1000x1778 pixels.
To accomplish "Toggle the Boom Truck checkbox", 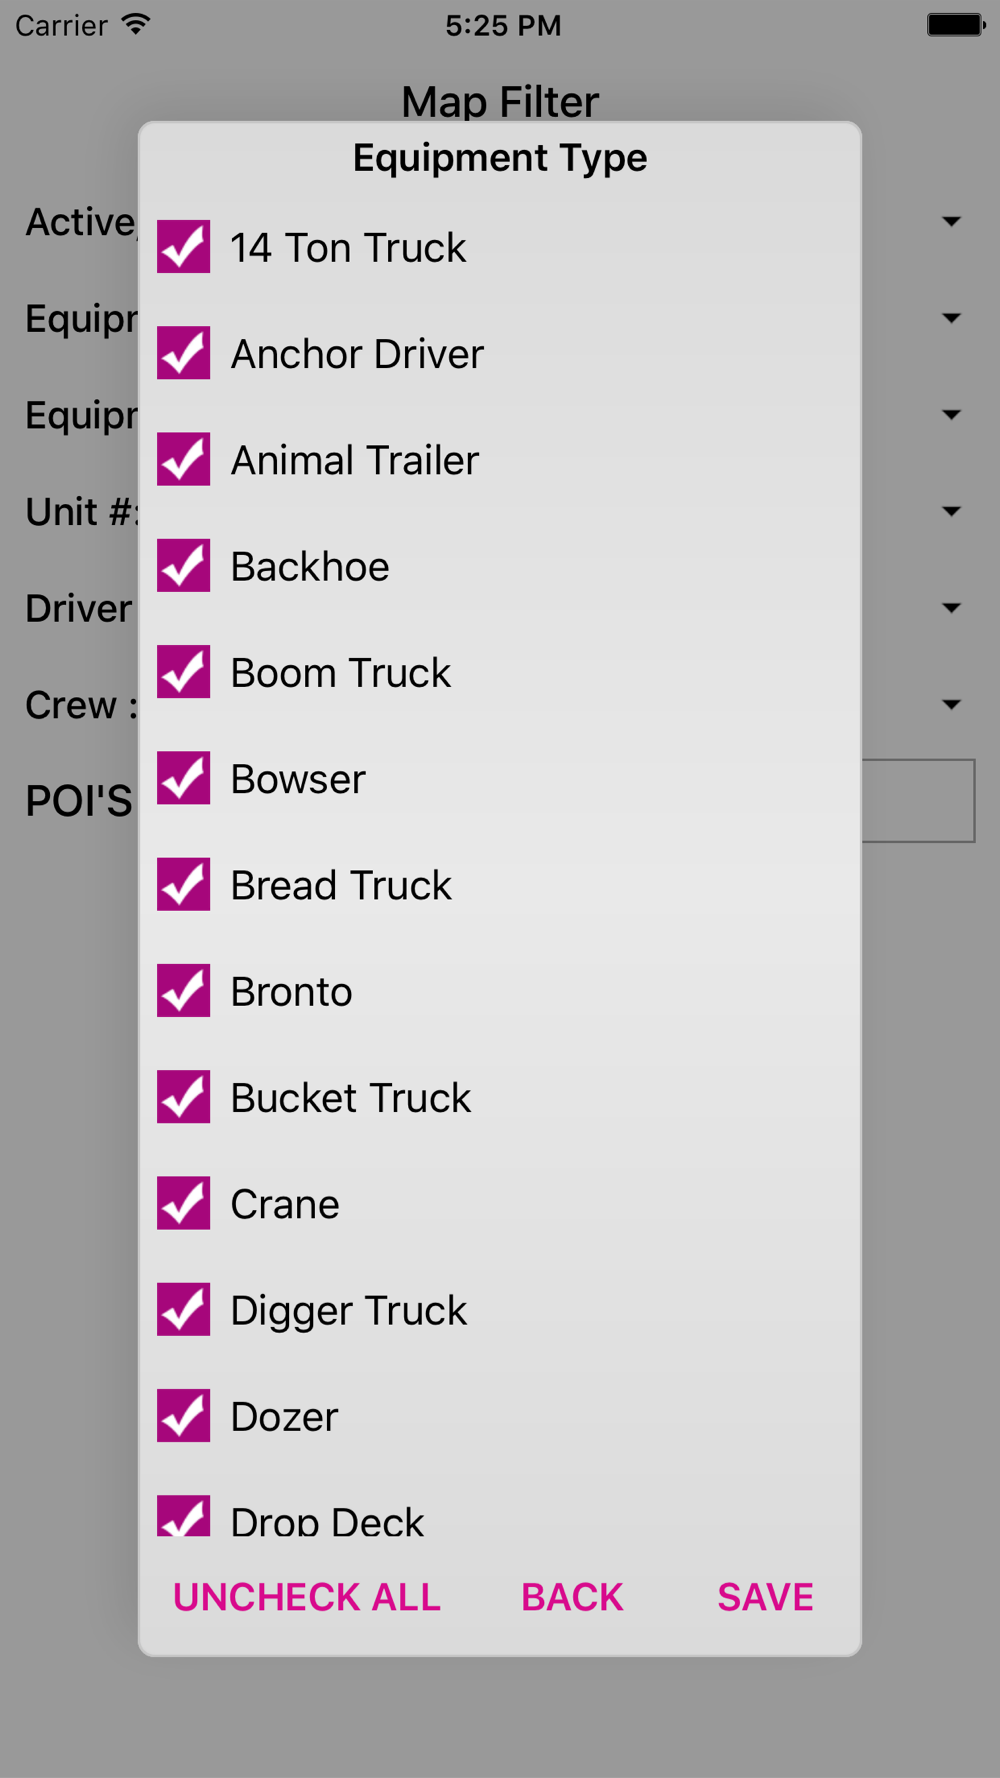I will tap(184, 672).
